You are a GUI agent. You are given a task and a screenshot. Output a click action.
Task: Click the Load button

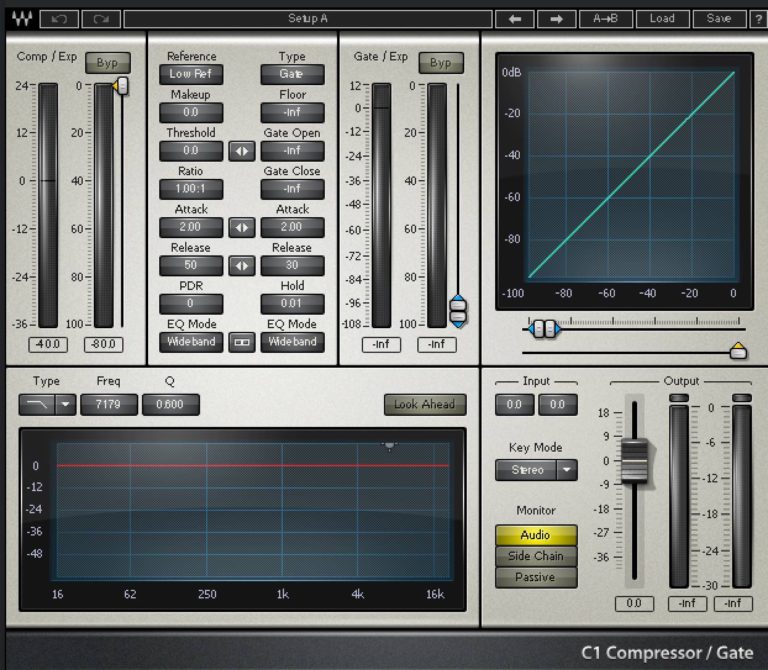tap(661, 19)
